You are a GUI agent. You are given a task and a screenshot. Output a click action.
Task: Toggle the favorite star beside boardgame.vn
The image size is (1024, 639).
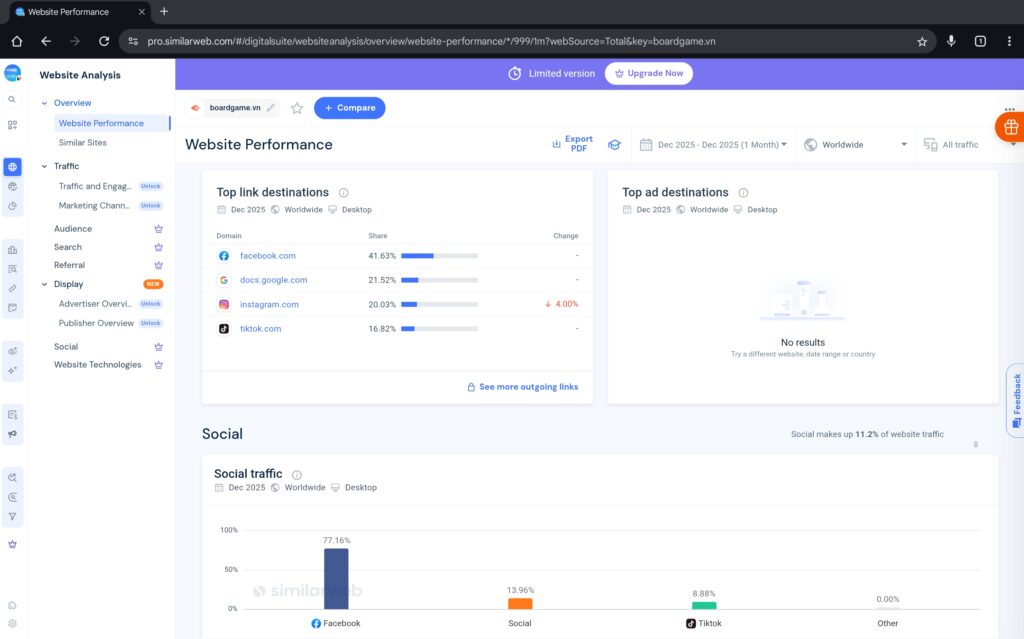pyautogui.click(x=297, y=107)
